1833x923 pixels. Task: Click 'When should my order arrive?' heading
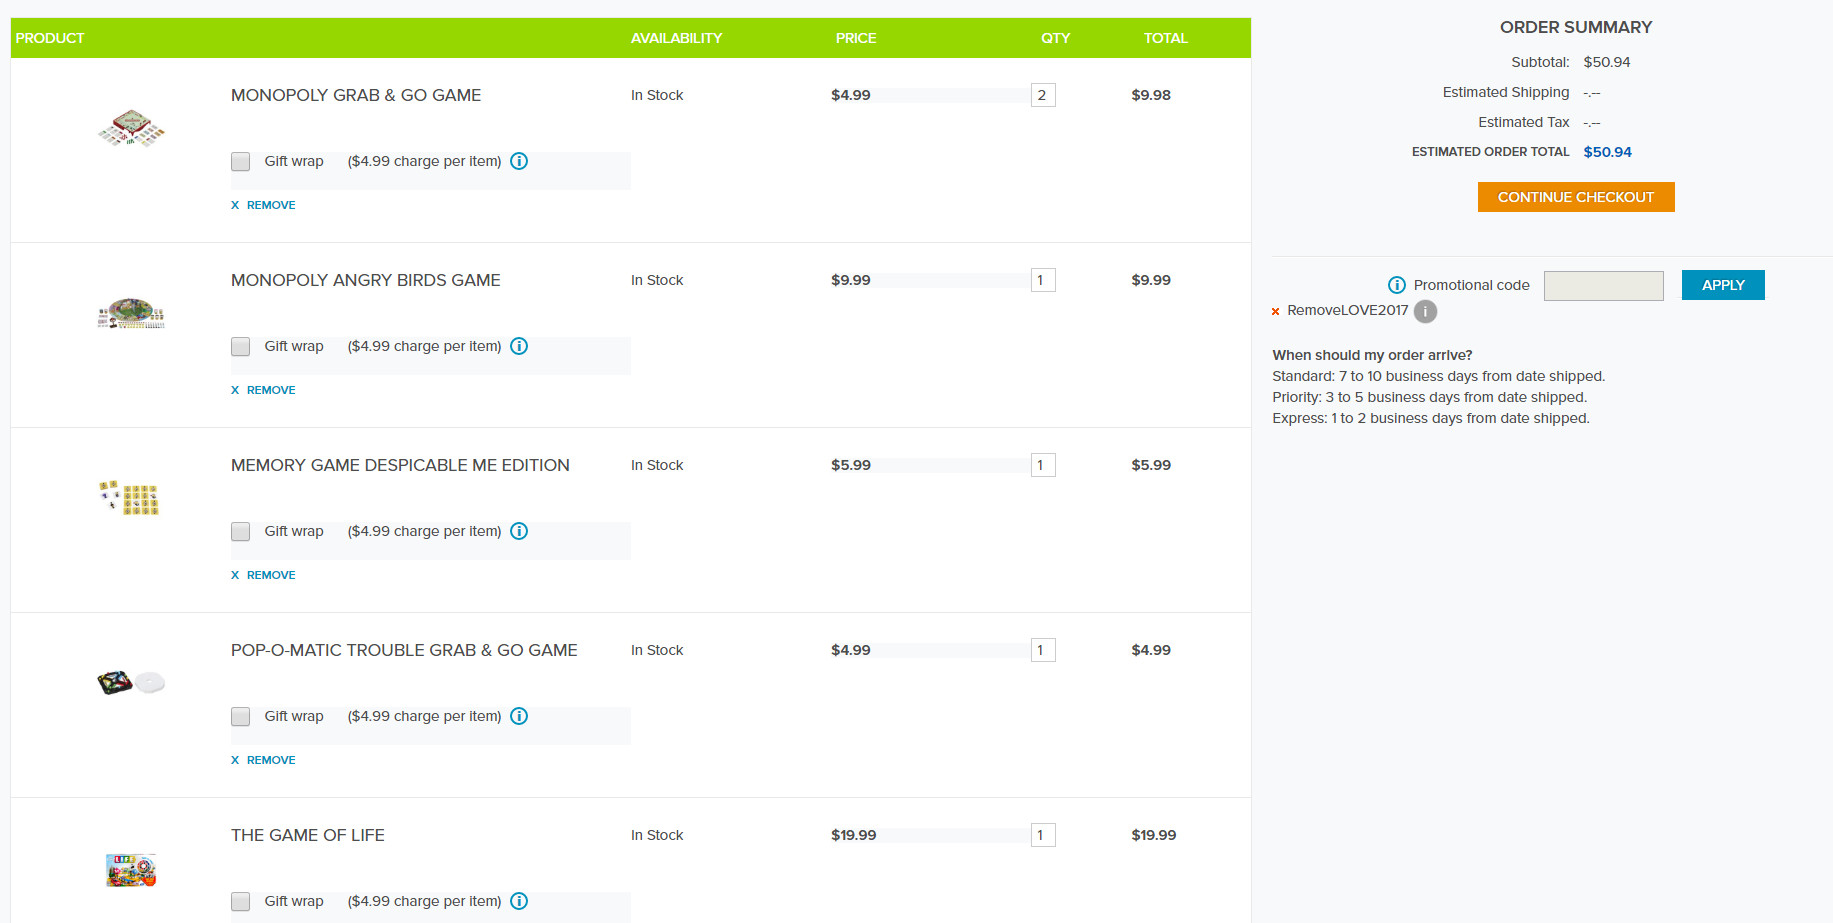pyautogui.click(x=1372, y=355)
